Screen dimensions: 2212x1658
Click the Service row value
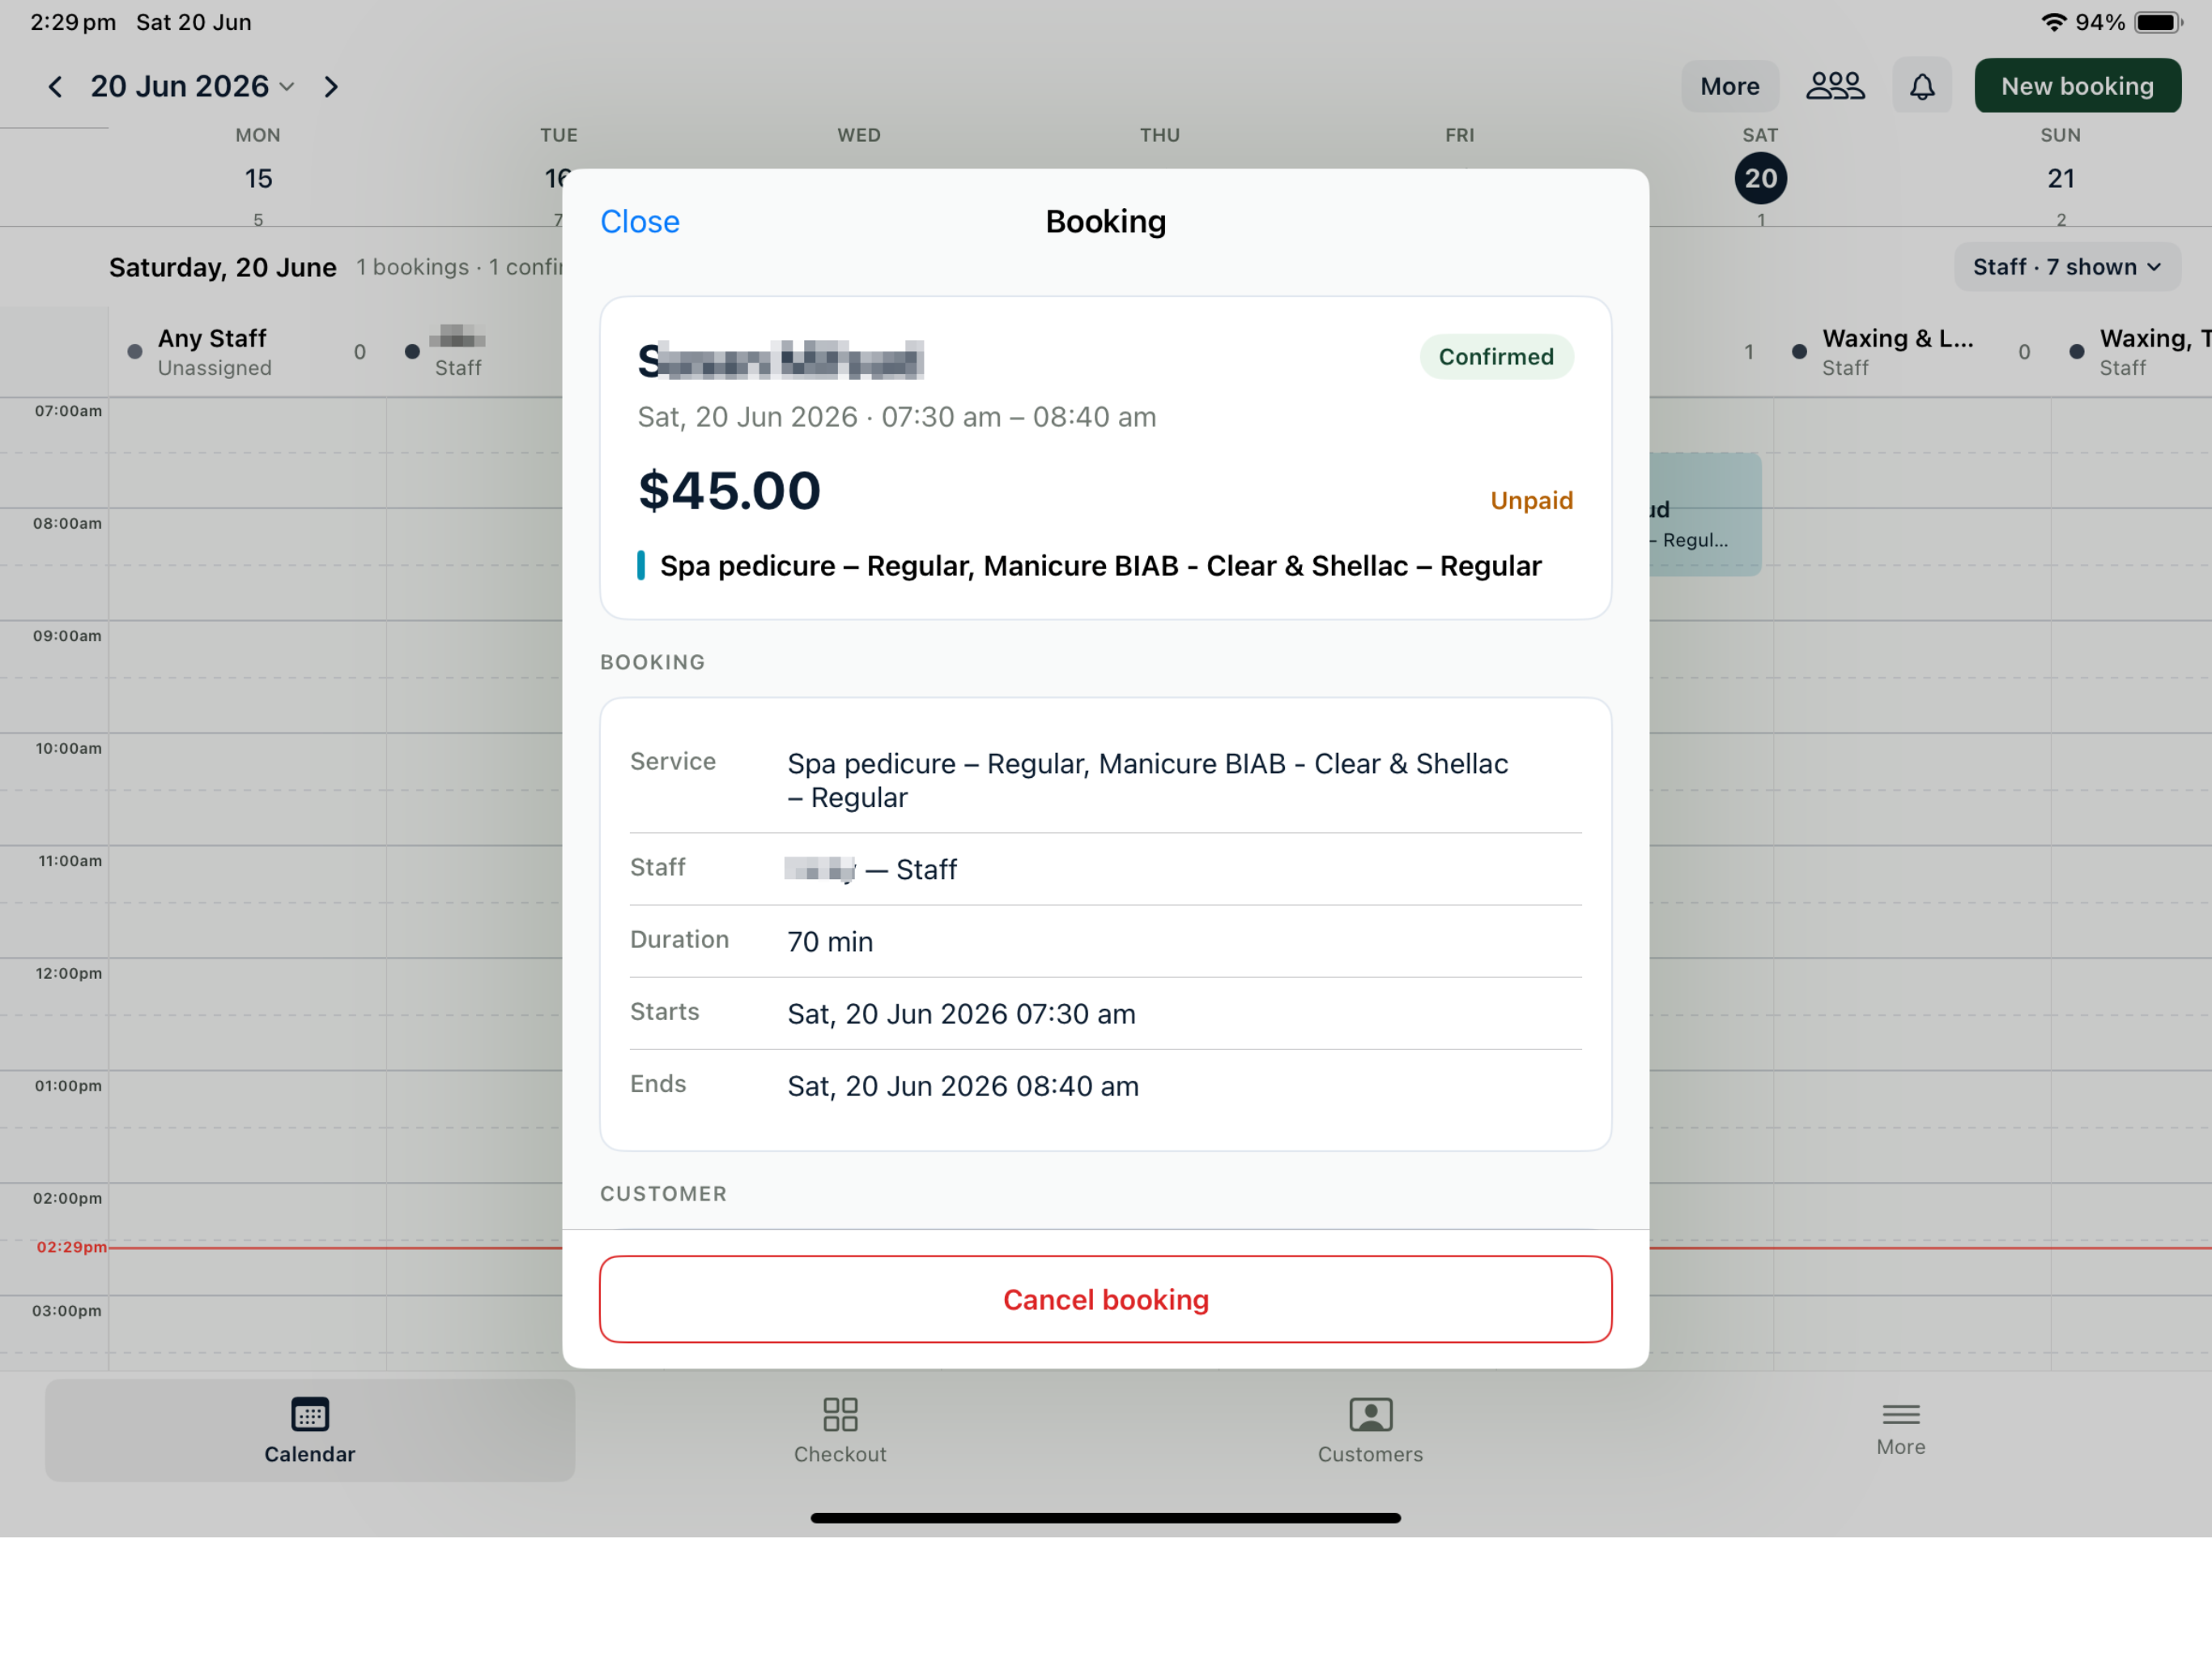pyautogui.click(x=1147, y=780)
